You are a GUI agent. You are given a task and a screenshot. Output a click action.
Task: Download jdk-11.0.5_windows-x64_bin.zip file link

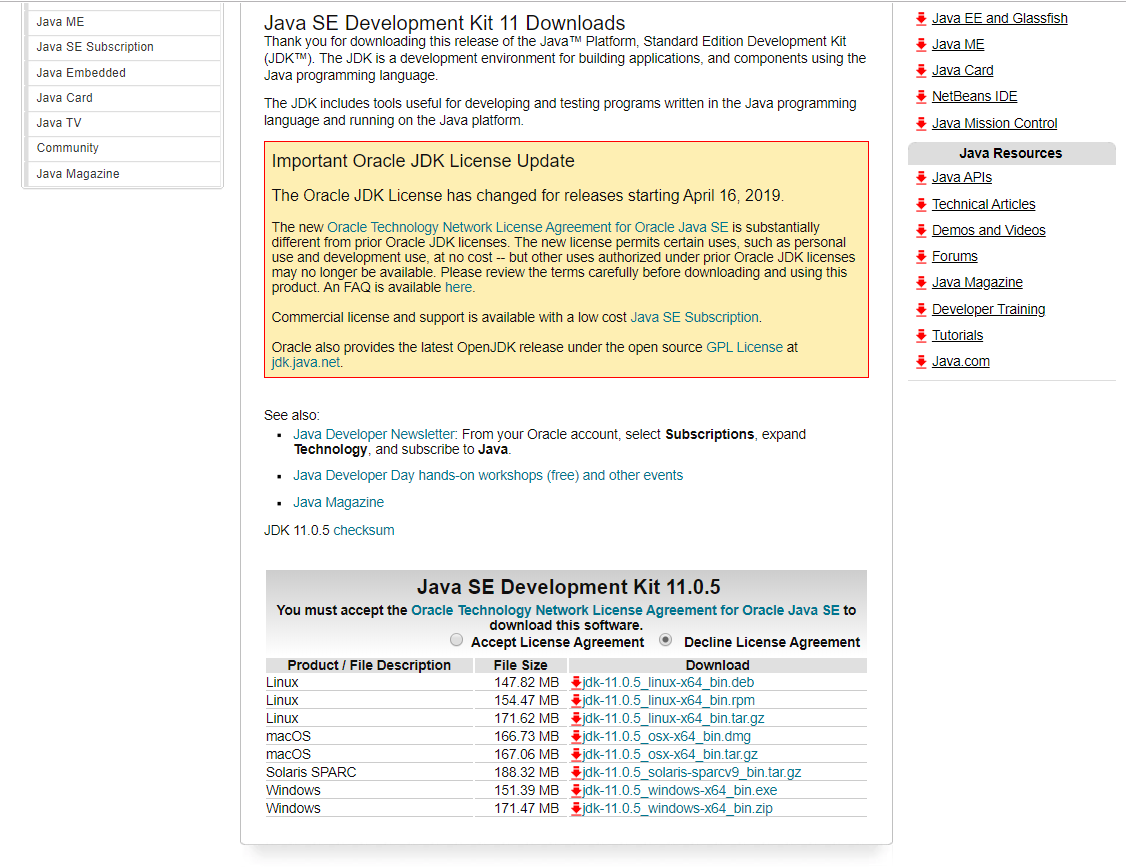678,808
